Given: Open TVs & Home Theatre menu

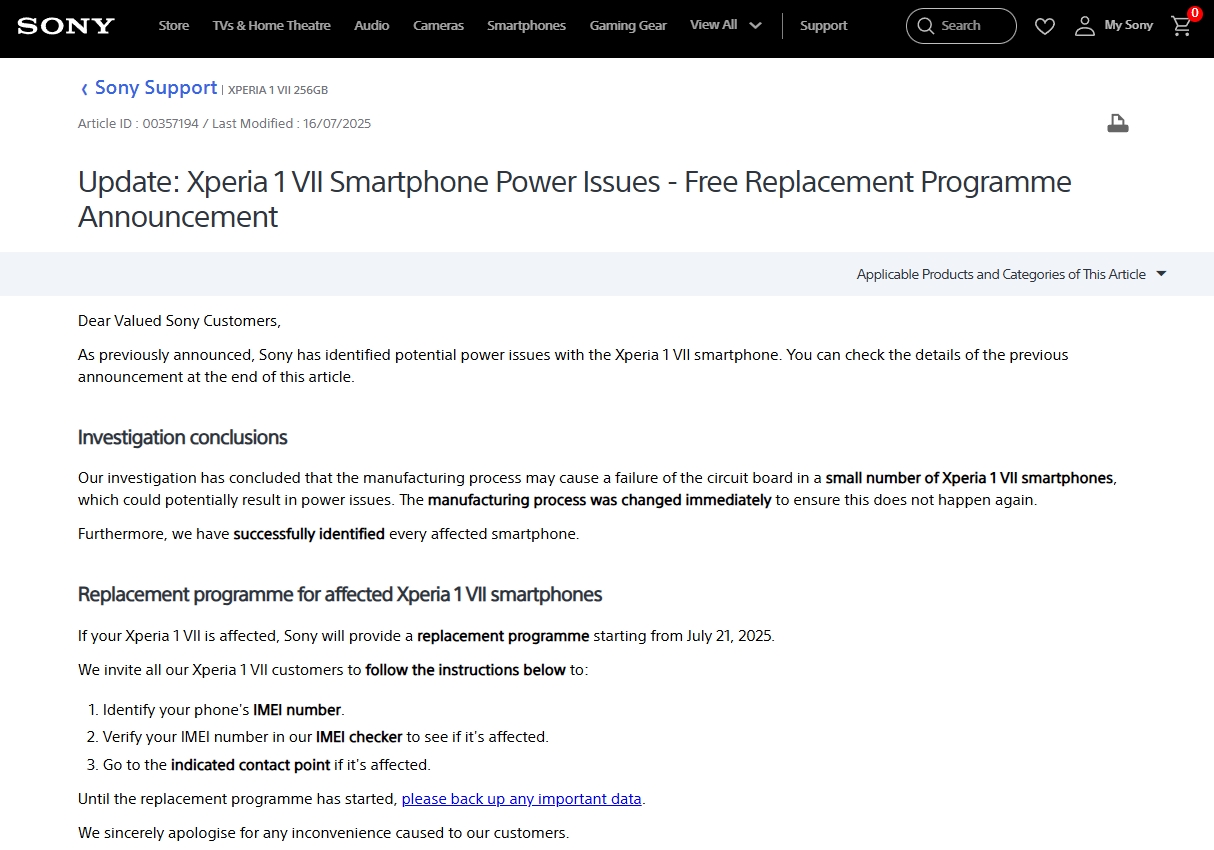Looking at the screenshot, I should (x=272, y=26).
